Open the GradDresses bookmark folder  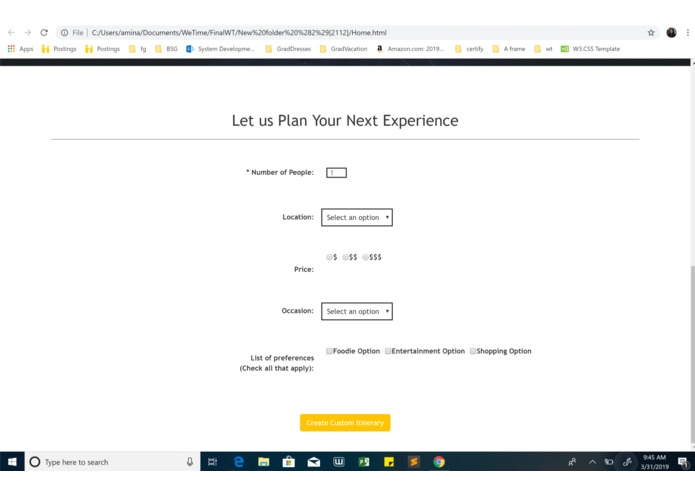[x=288, y=49]
